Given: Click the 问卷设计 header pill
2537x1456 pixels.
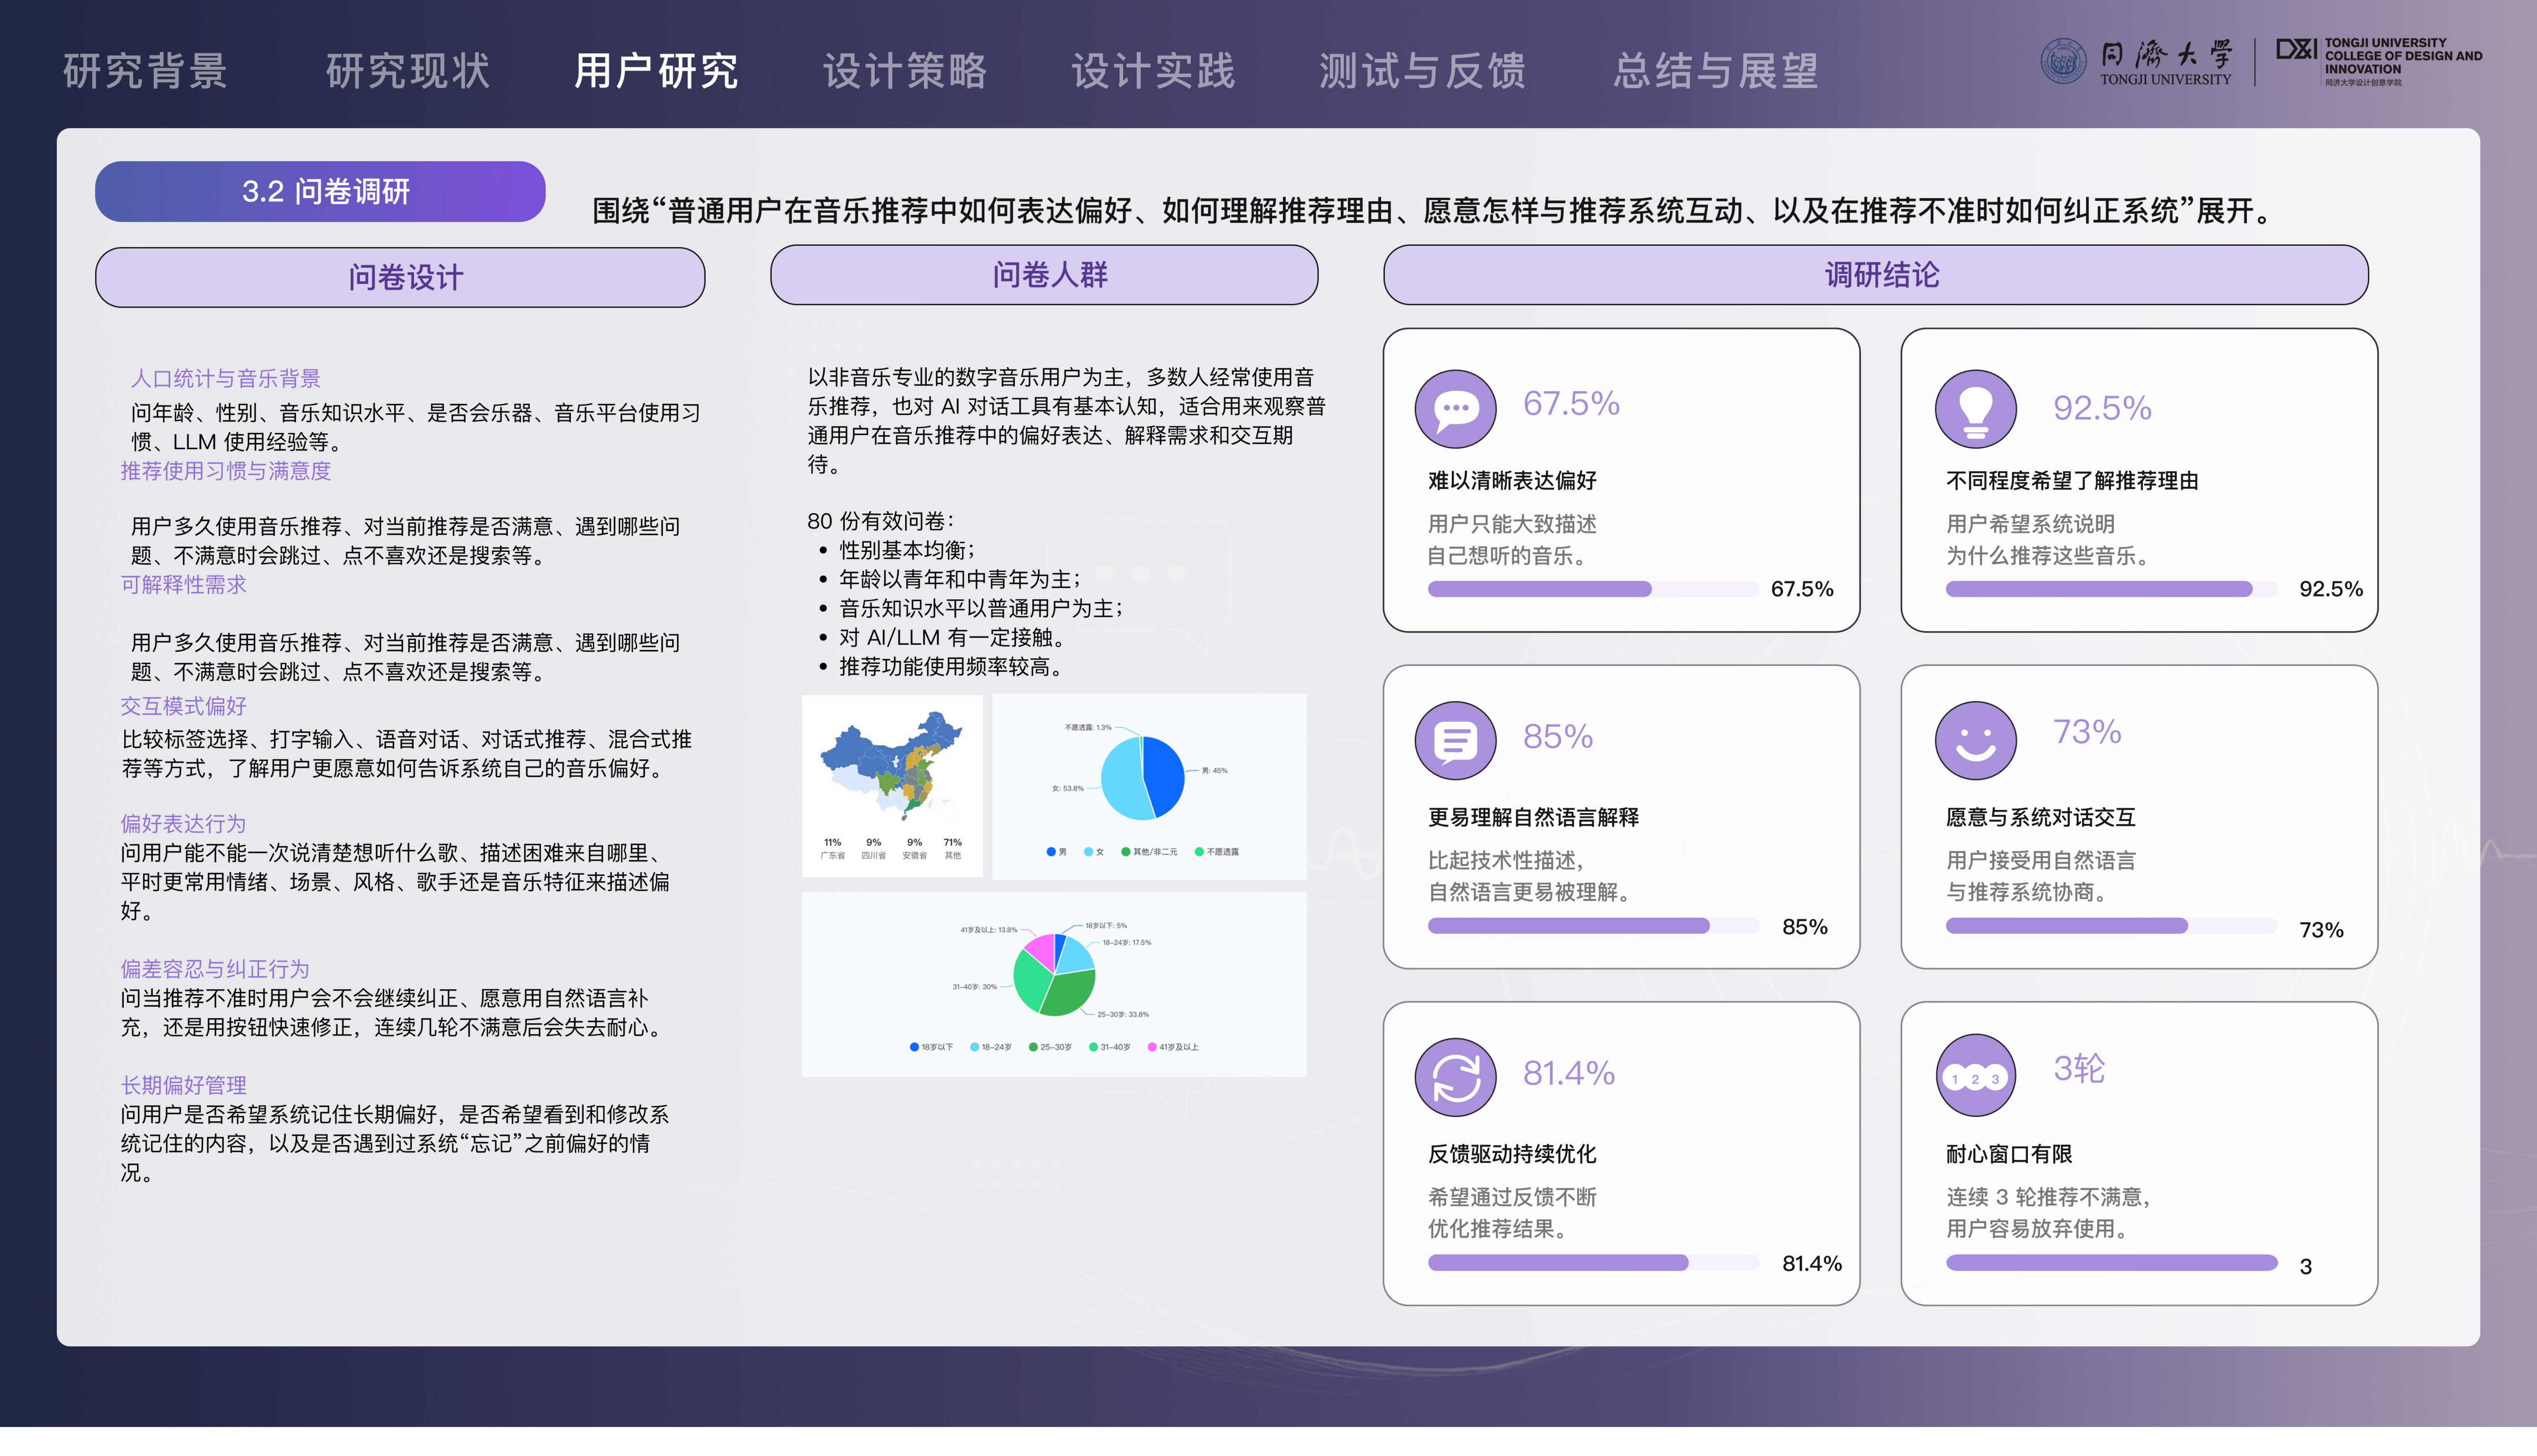Looking at the screenshot, I should tap(400, 277).
